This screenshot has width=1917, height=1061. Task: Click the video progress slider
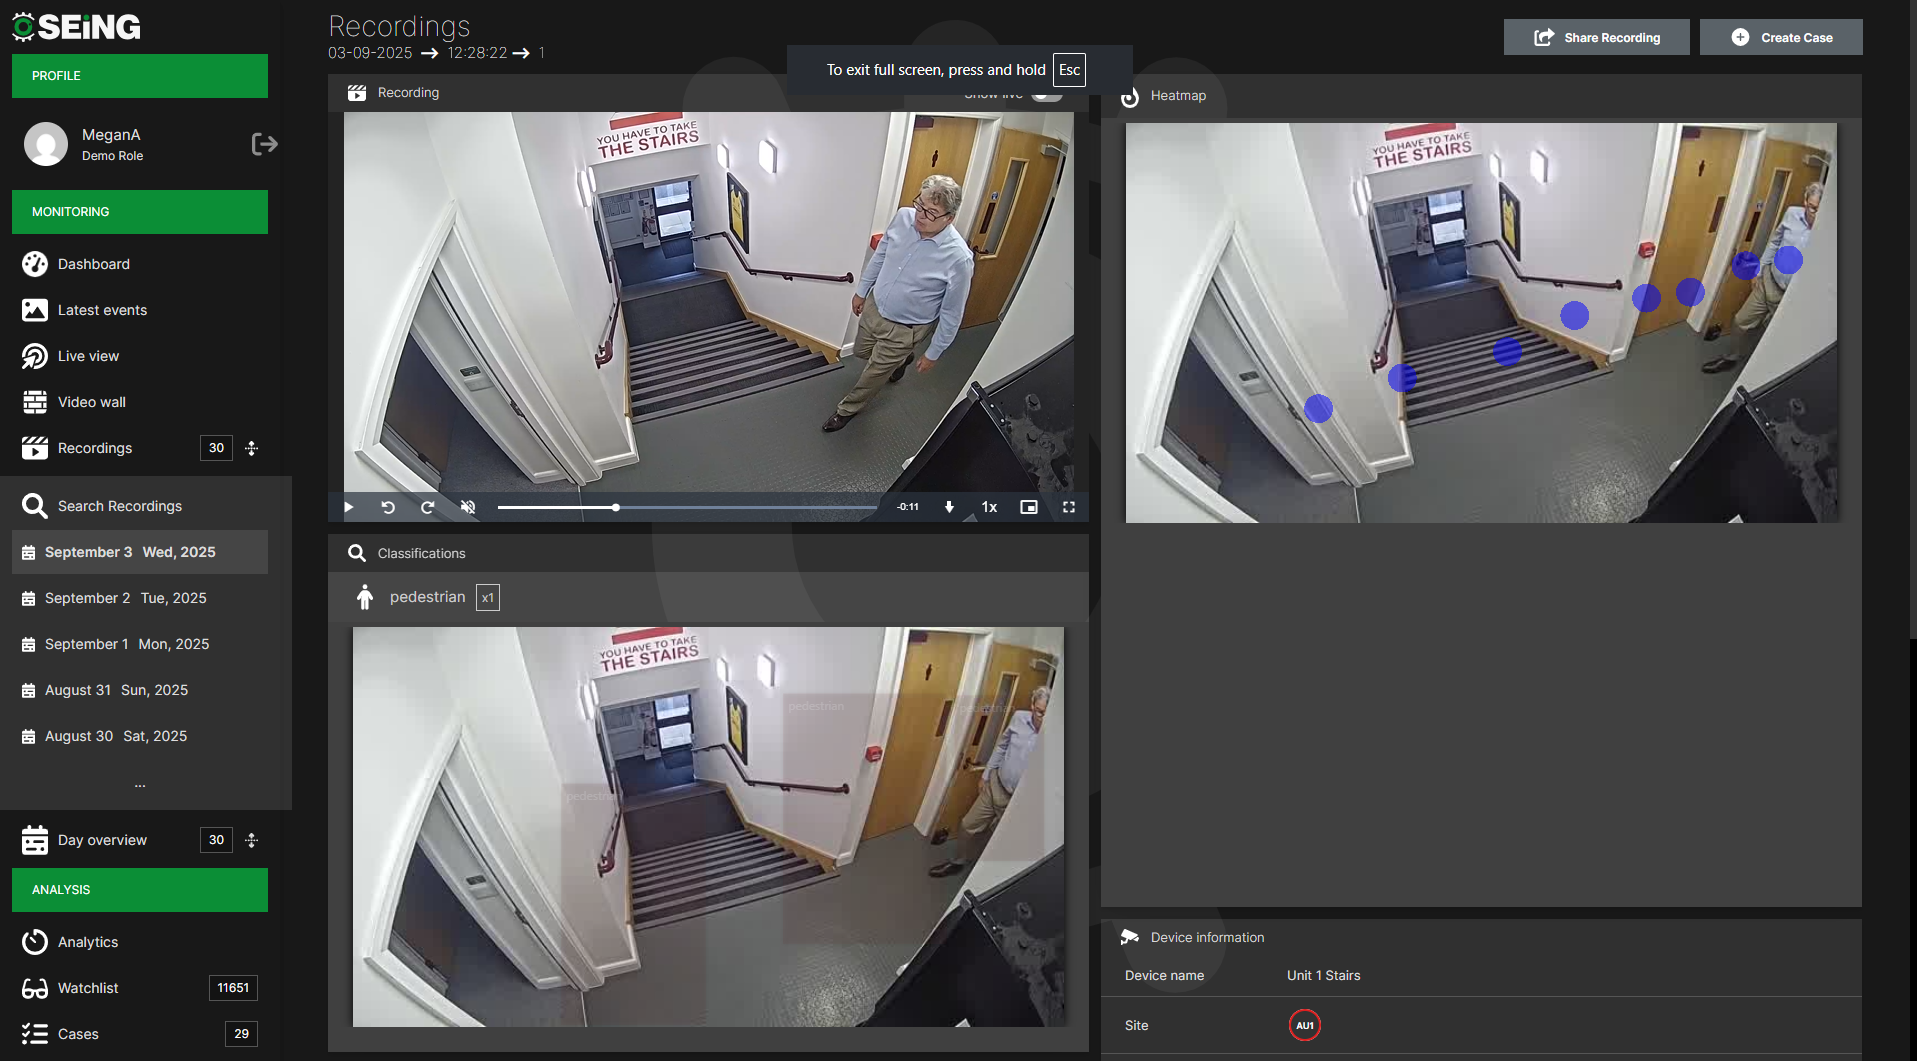click(x=616, y=507)
